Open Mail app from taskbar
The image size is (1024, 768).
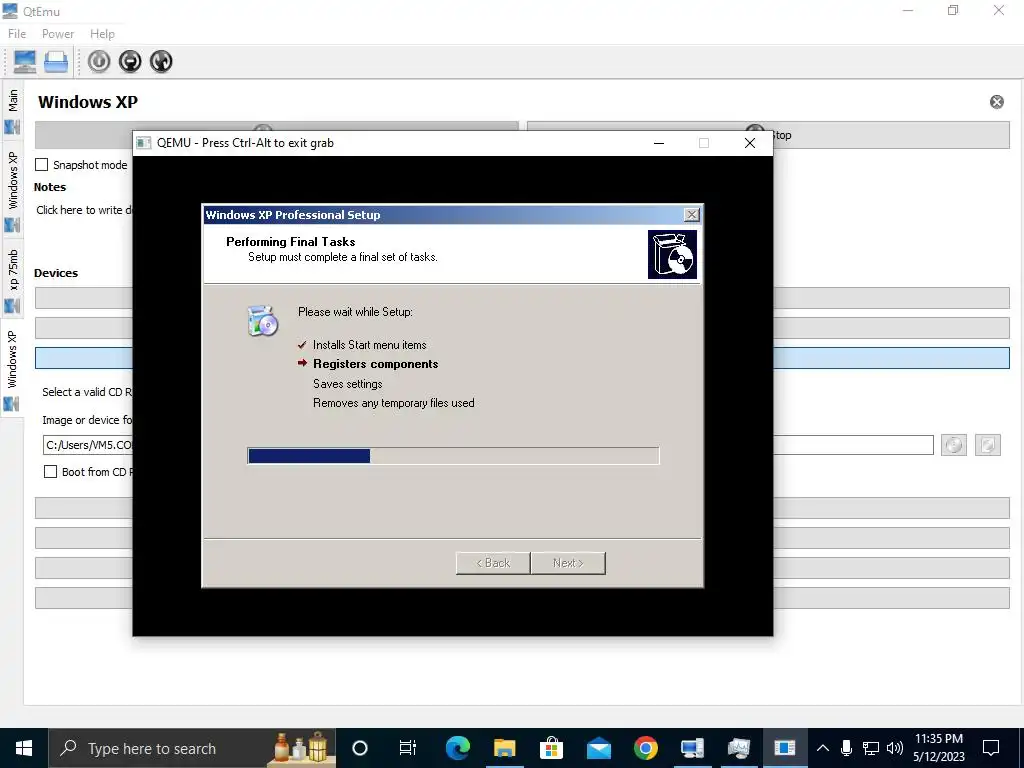pyautogui.click(x=599, y=748)
